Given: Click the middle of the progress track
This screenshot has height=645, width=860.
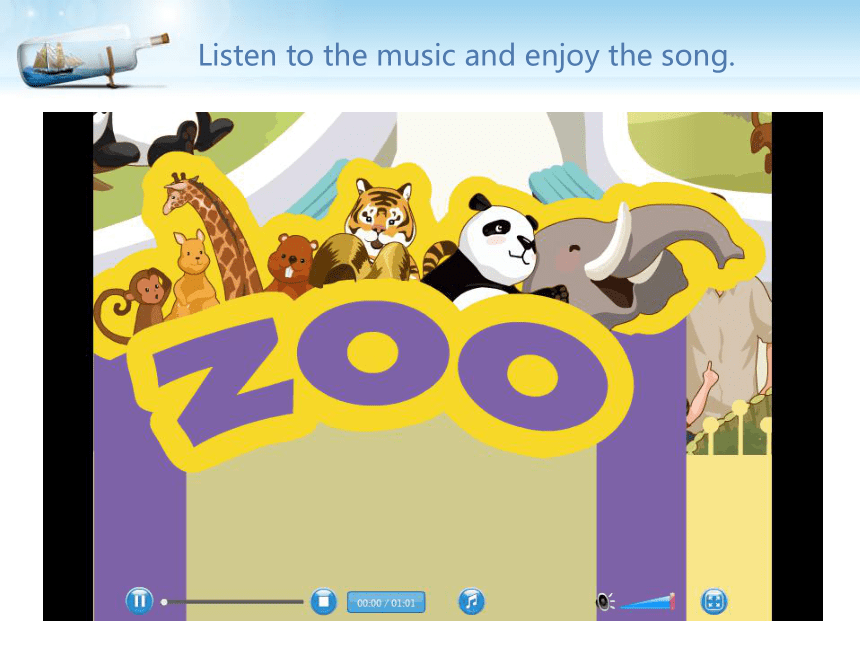Looking at the screenshot, I should click(x=235, y=602).
